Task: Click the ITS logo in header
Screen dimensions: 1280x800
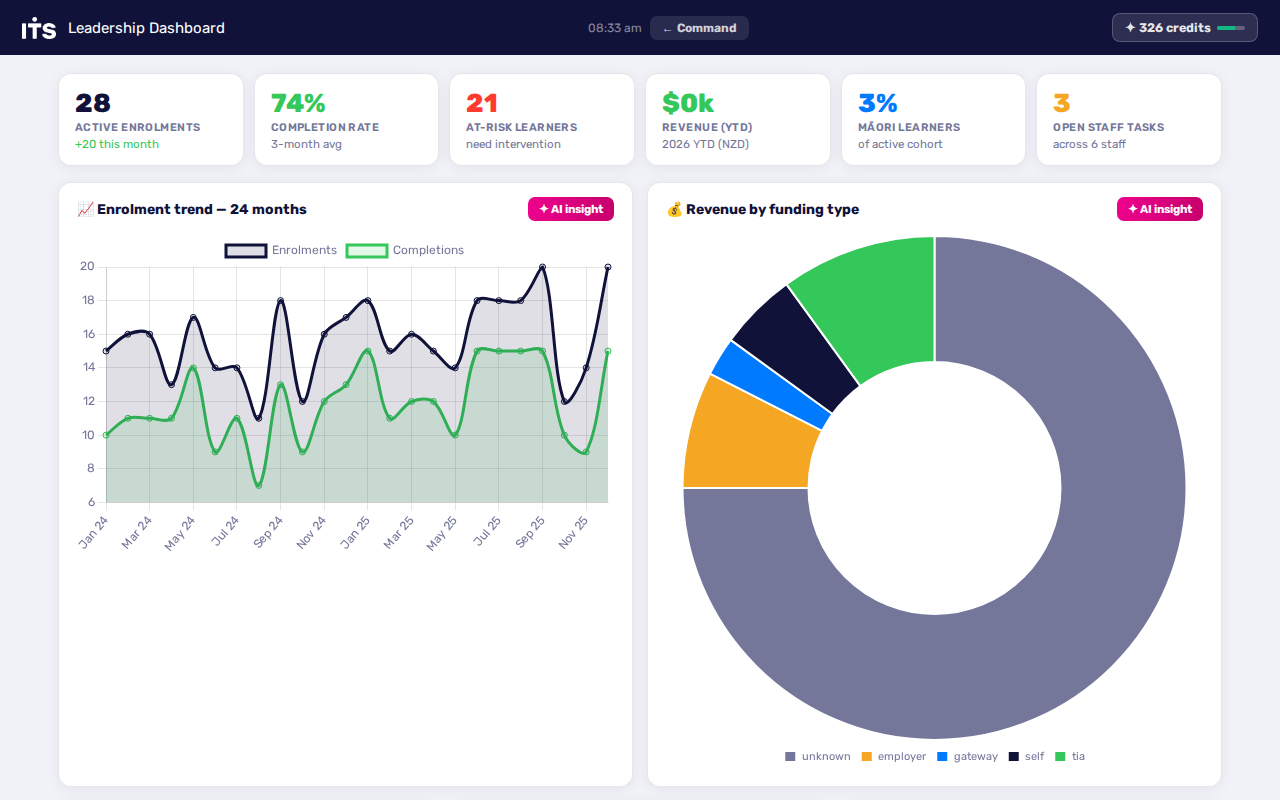Action: click(x=39, y=28)
